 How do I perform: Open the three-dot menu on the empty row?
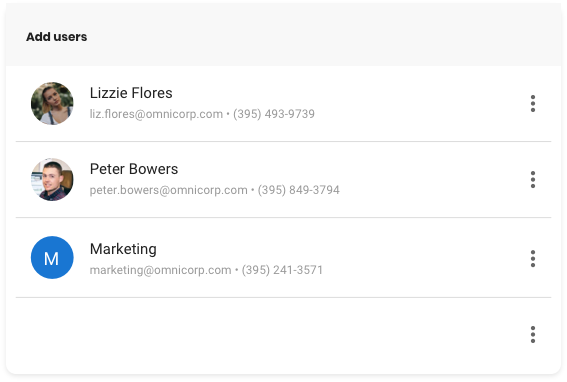coord(533,335)
